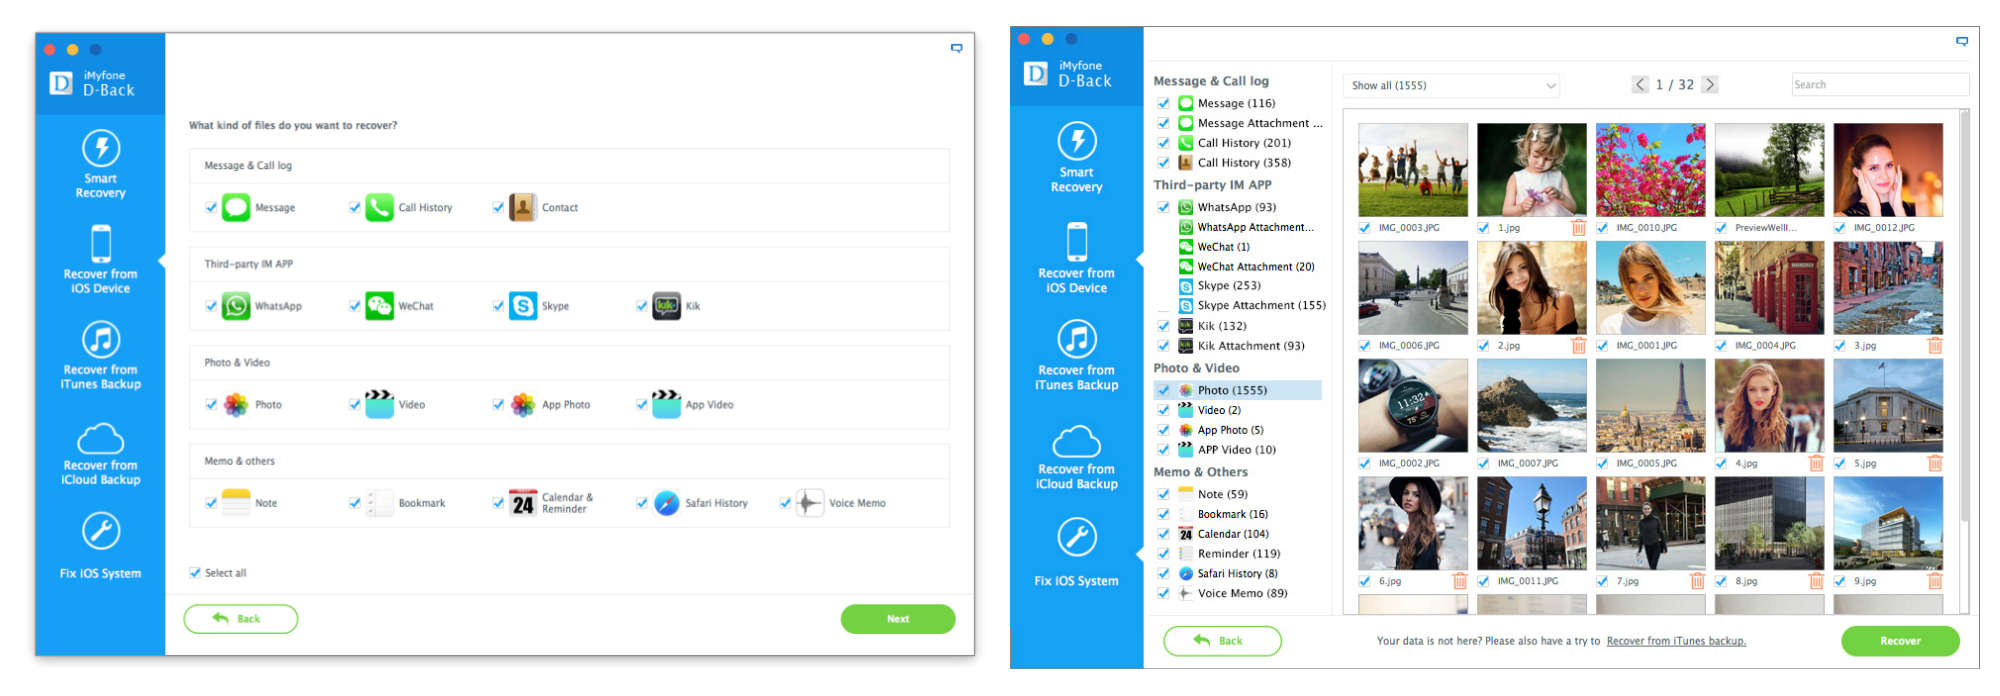This screenshot has height=696, width=2000.
Task: Select APP Video (10) category
Action: [1237, 450]
